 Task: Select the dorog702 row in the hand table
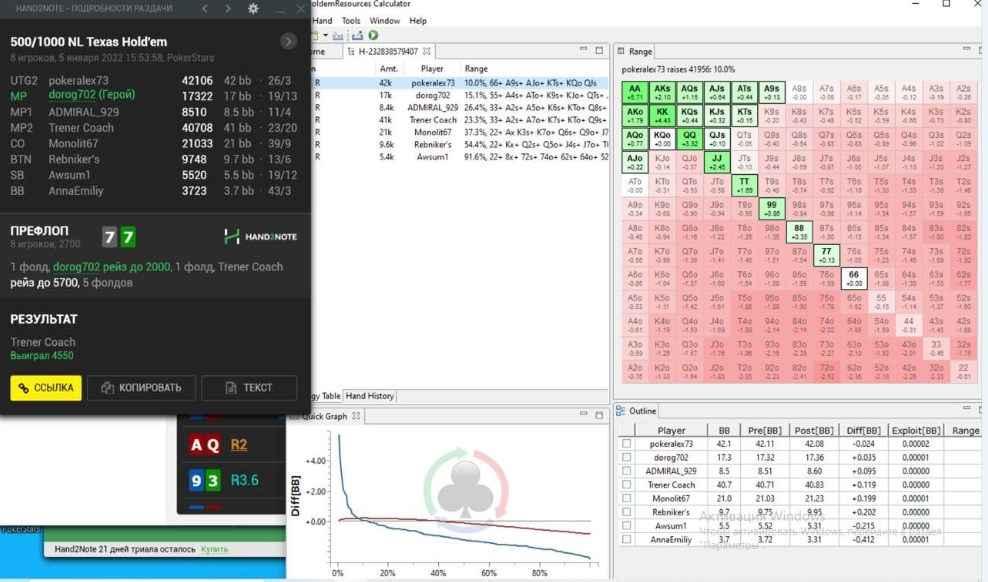(x=461, y=95)
